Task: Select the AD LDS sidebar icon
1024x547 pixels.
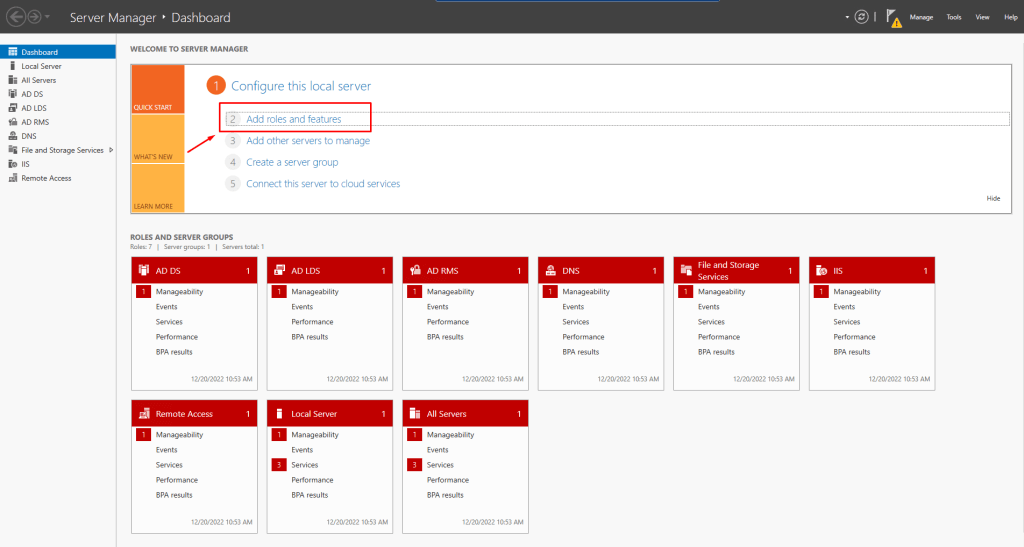Action: click(12, 108)
